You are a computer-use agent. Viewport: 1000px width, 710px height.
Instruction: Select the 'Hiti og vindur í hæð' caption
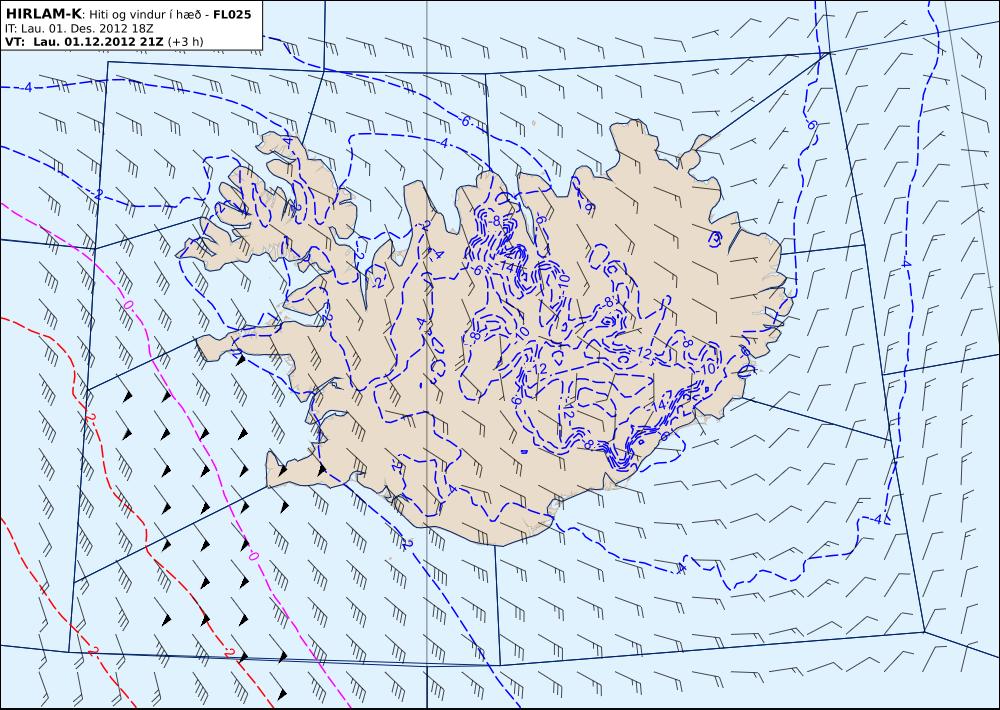coord(146,15)
